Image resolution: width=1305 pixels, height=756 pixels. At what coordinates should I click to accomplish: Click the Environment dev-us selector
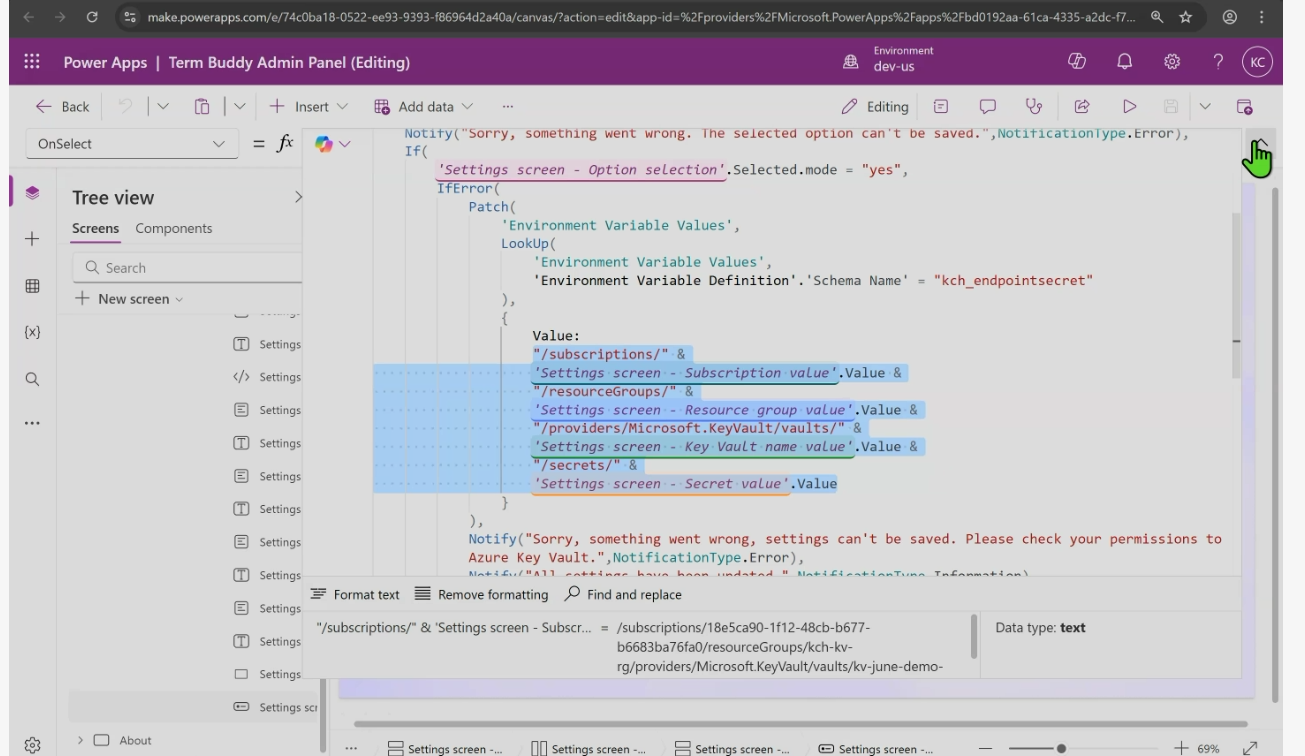coord(890,60)
